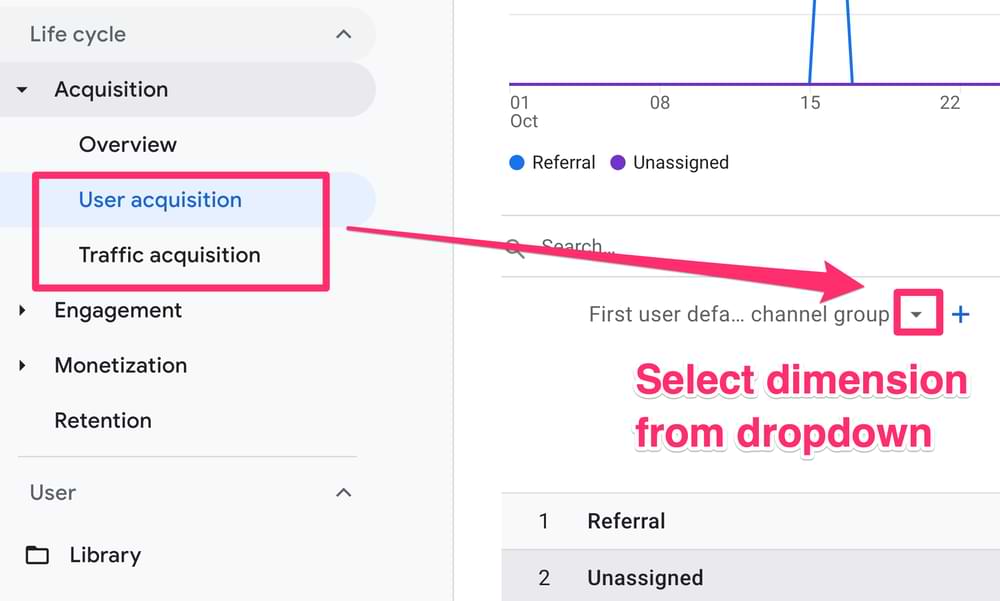
Task: Click the search magnifier icon
Action: click(x=515, y=248)
